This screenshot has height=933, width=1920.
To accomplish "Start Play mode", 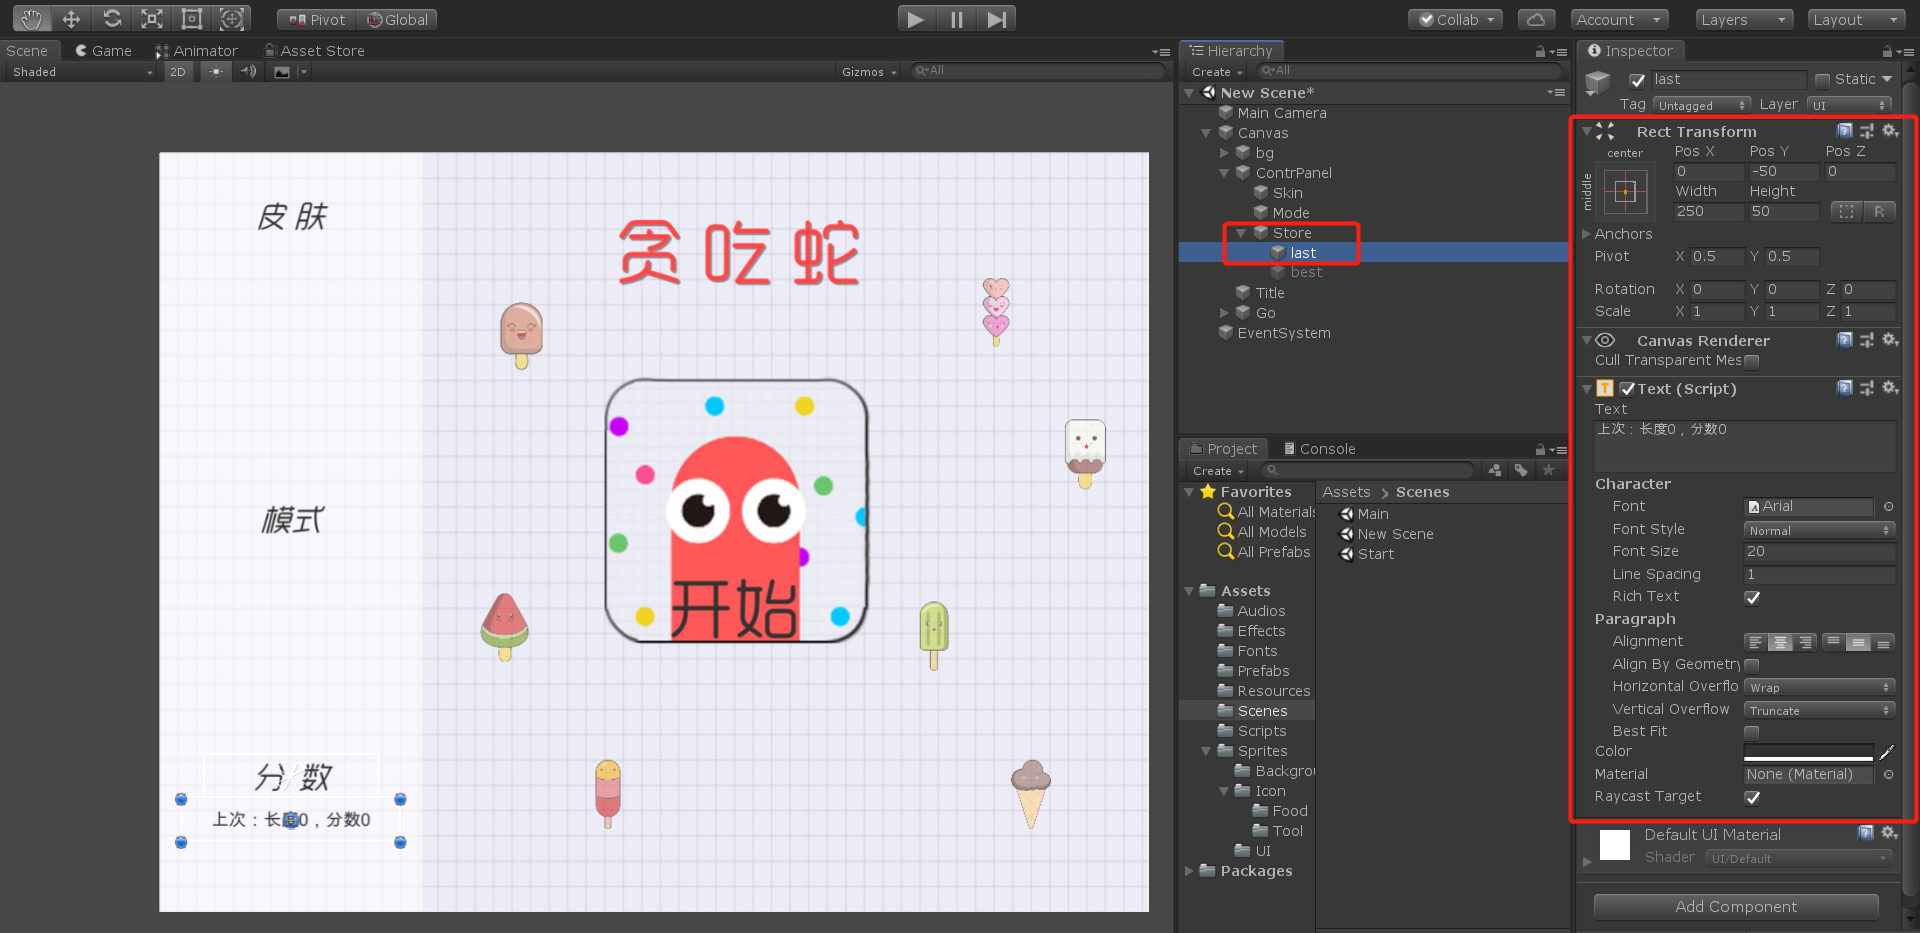I will (915, 19).
